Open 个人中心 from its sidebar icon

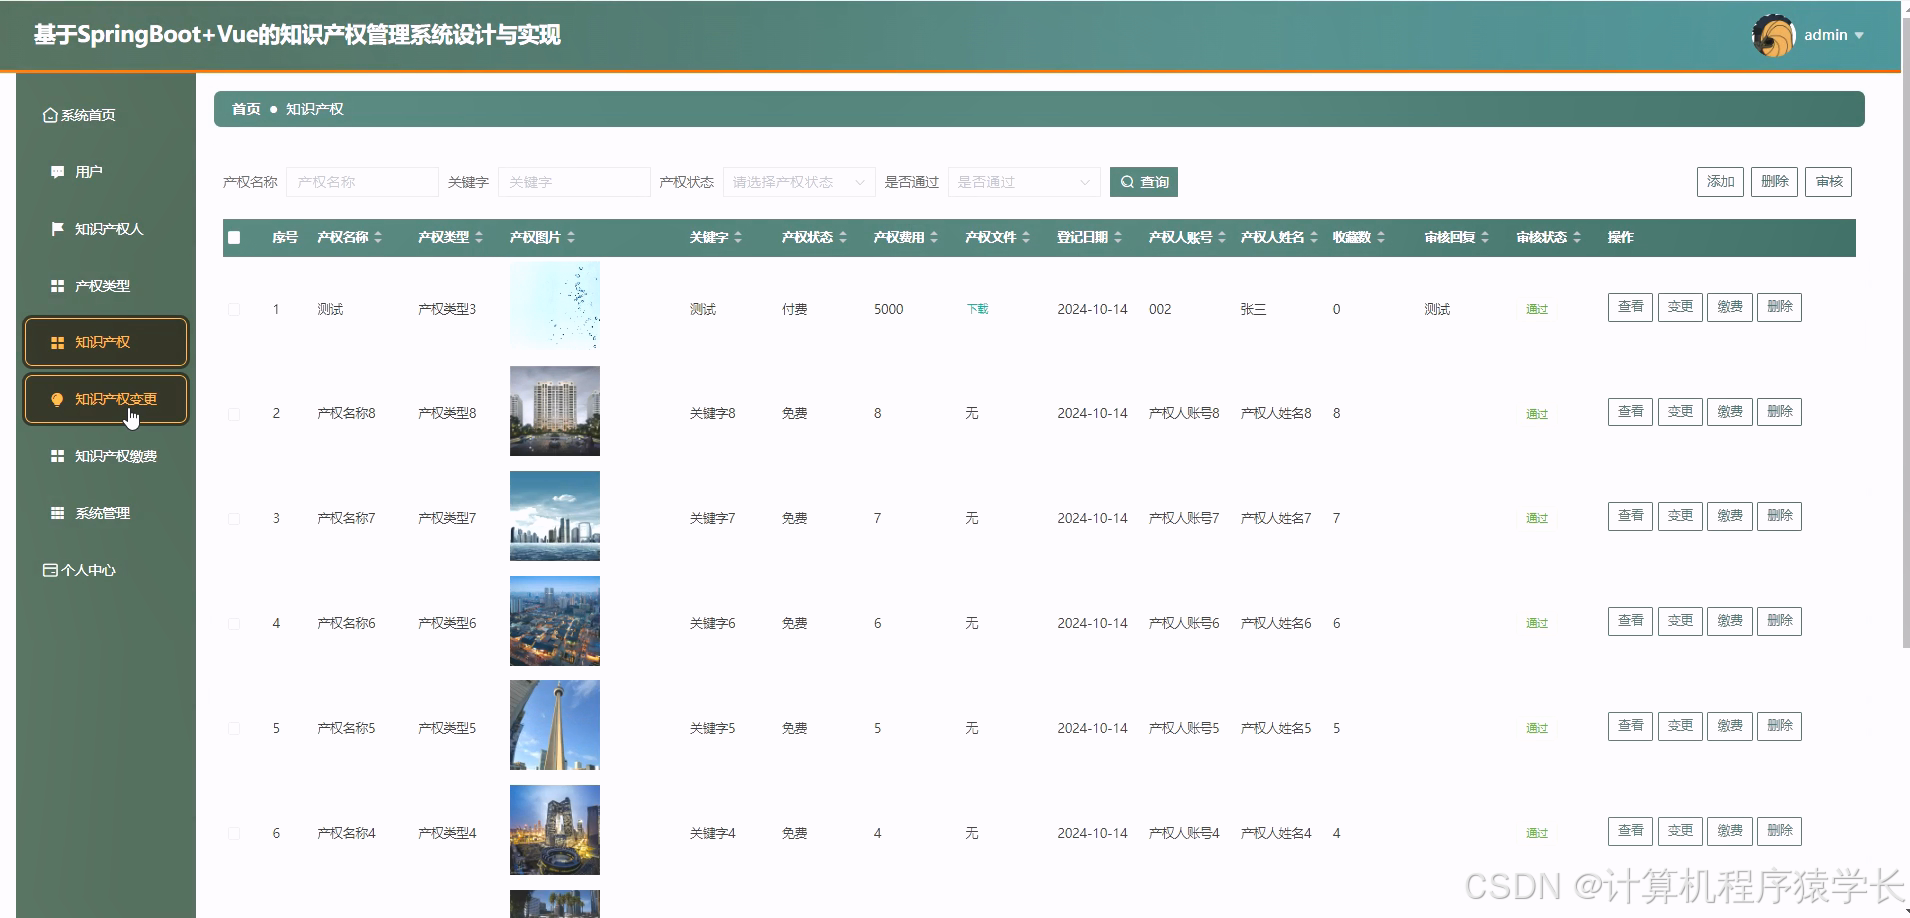(50, 569)
